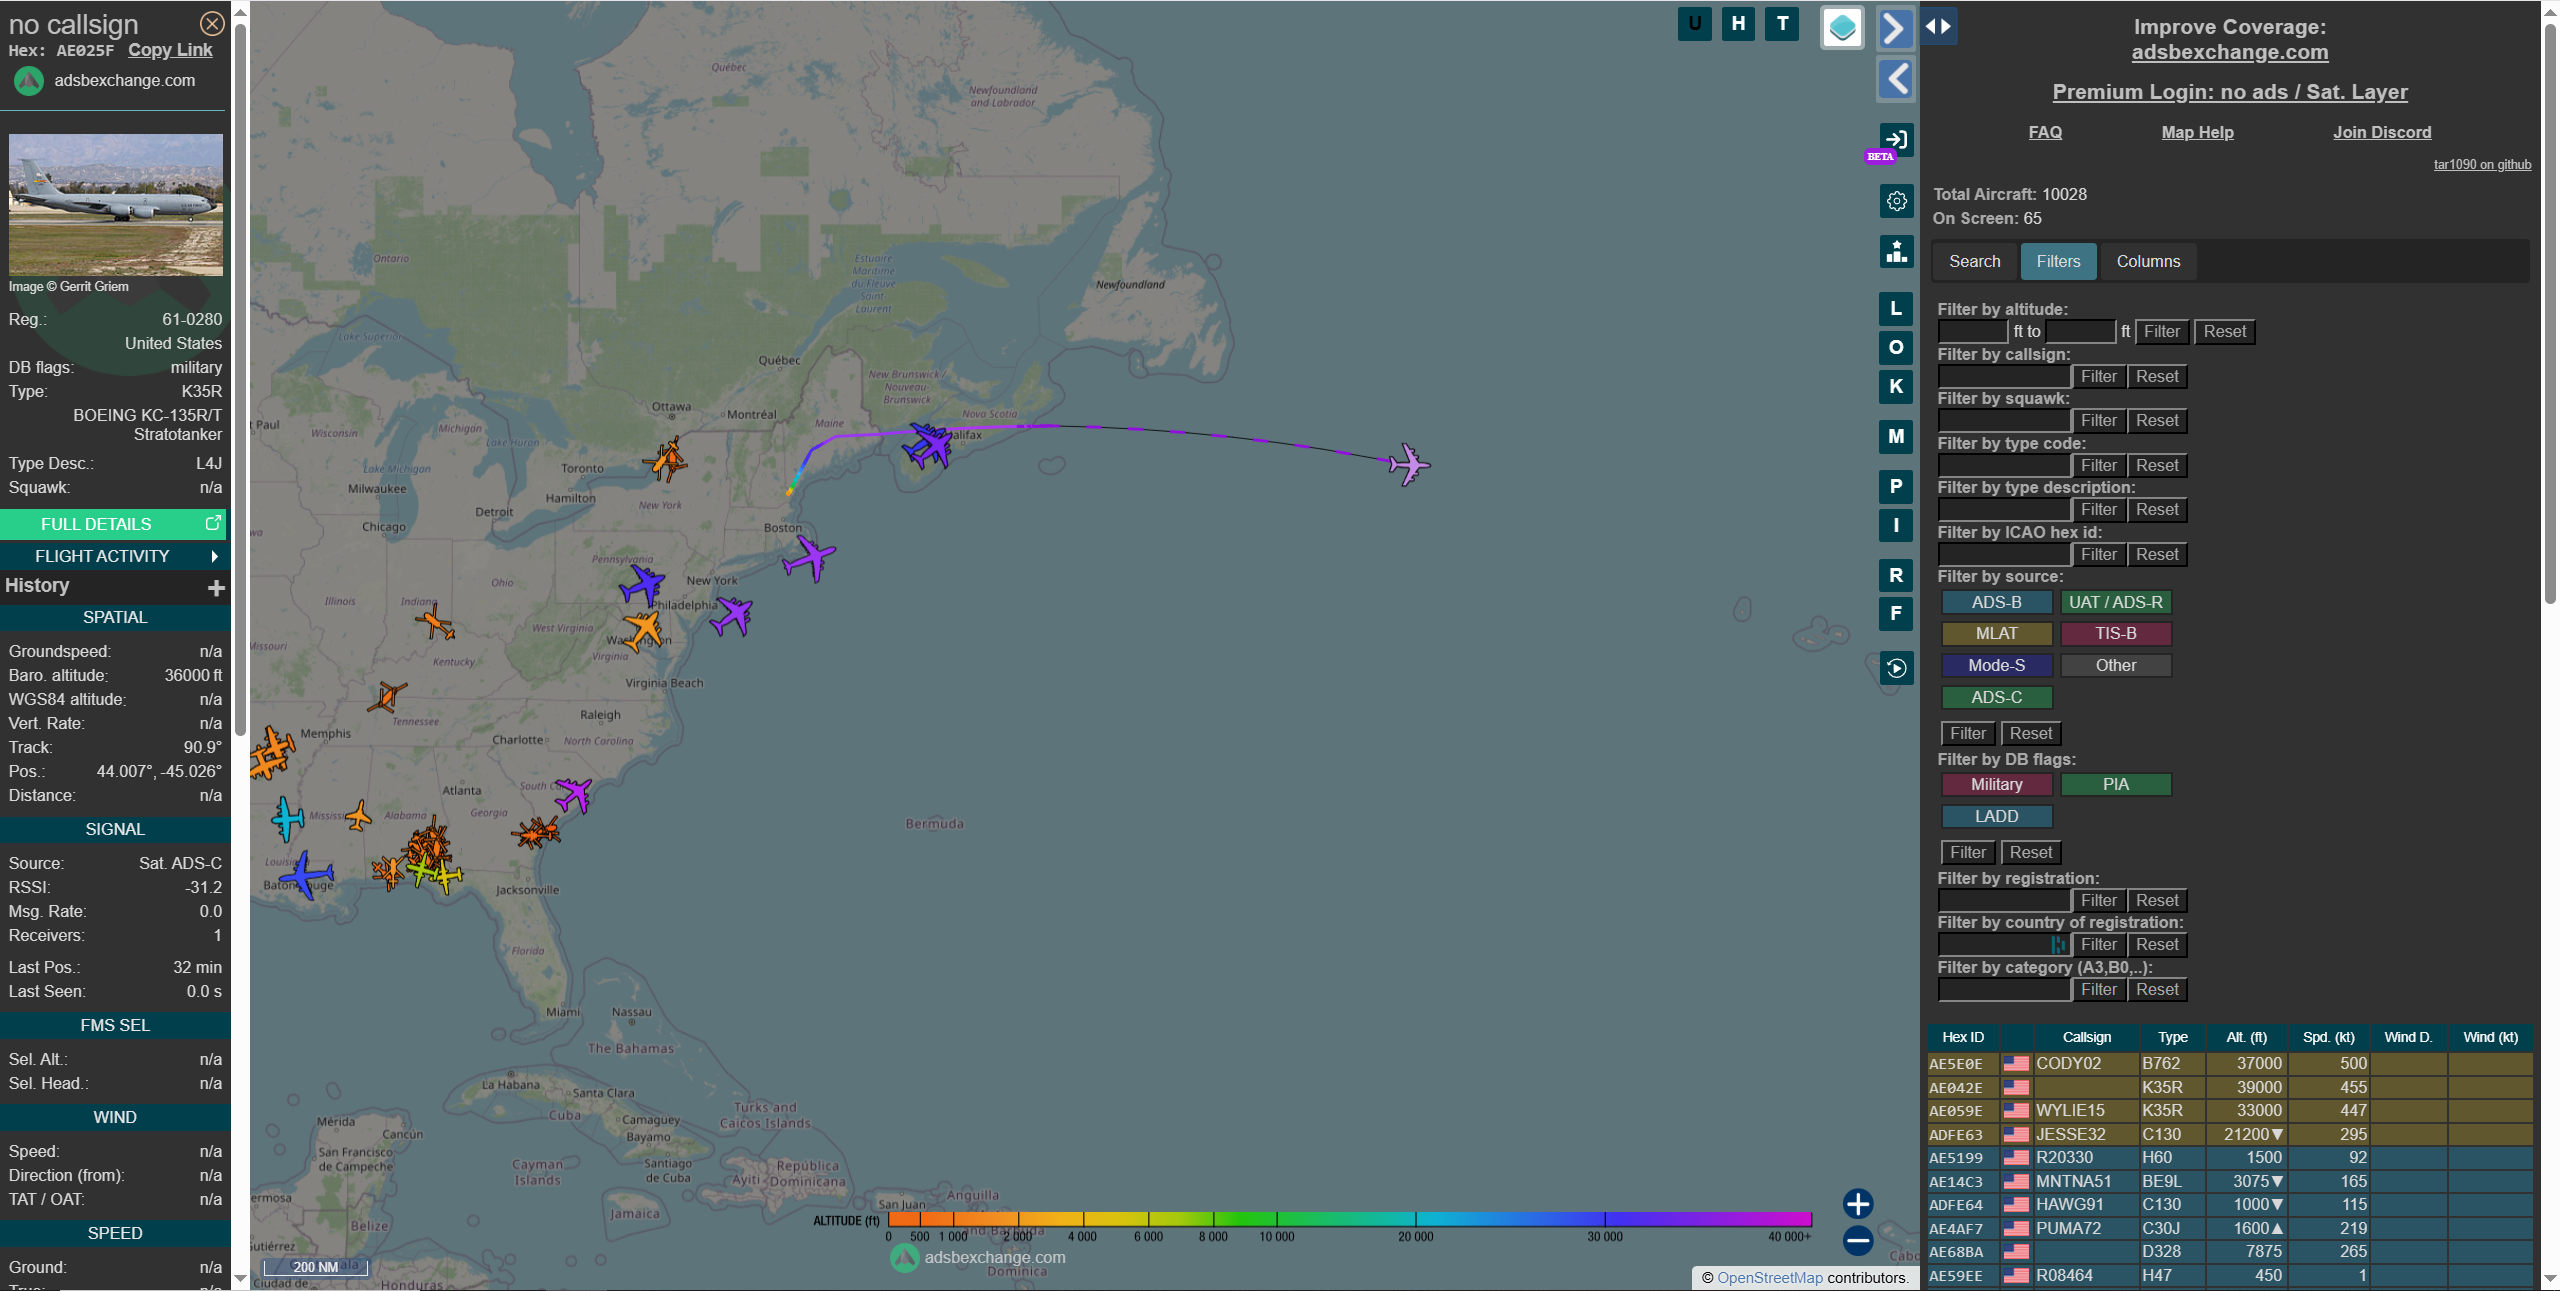Click the U map toggle button
The image size is (2560, 1291).
pos(1695,24)
